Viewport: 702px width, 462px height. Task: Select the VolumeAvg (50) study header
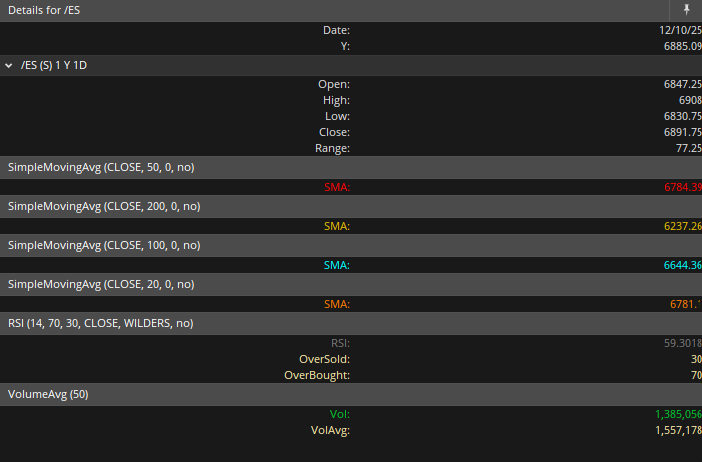click(x=49, y=394)
